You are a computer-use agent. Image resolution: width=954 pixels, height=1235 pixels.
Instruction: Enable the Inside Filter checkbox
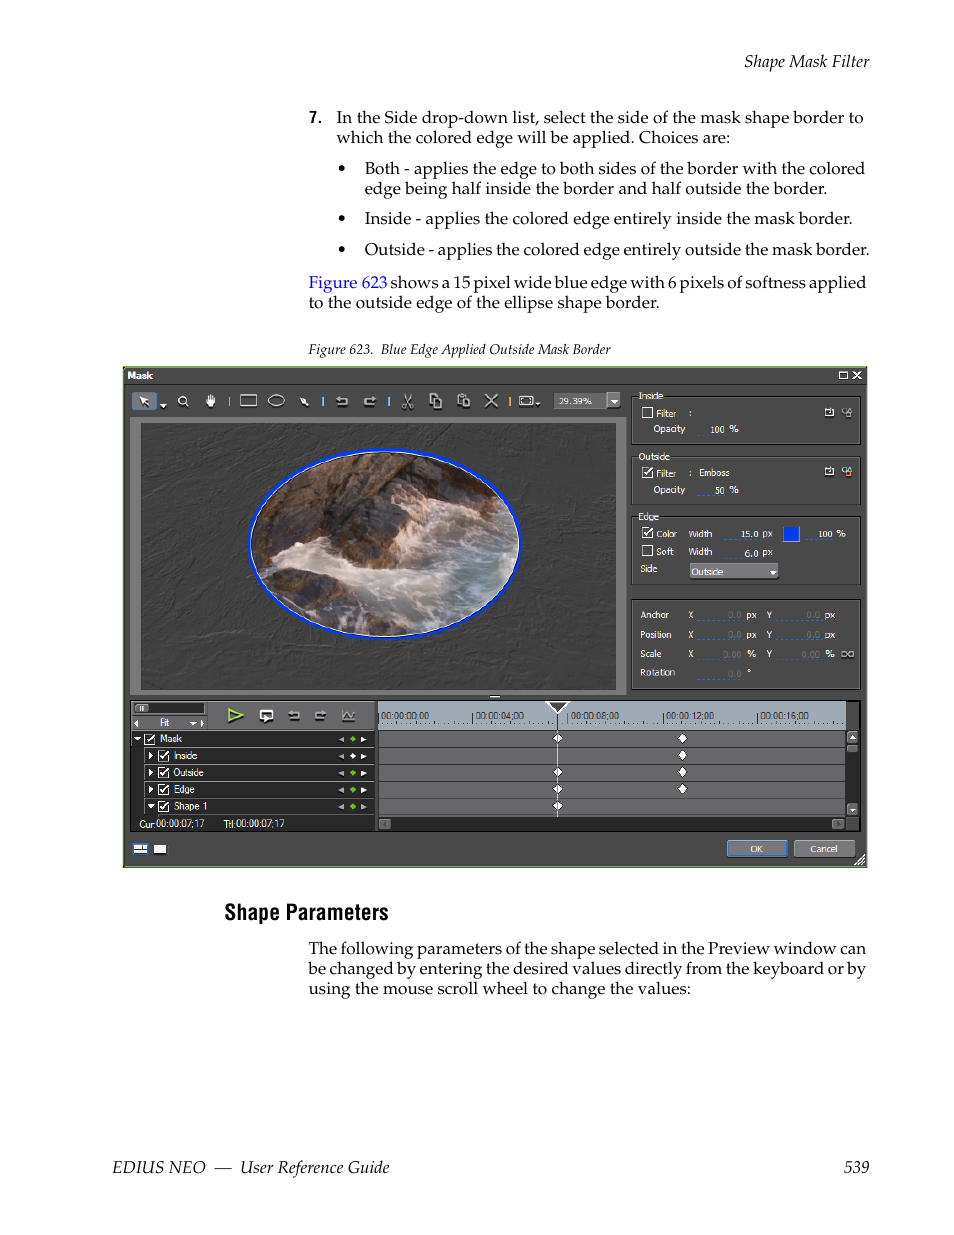point(647,413)
